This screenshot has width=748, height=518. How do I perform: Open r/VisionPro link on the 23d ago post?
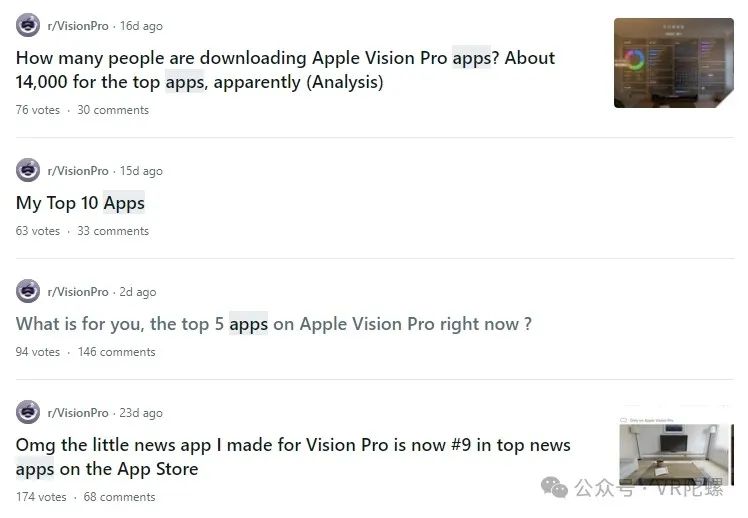[x=78, y=413]
